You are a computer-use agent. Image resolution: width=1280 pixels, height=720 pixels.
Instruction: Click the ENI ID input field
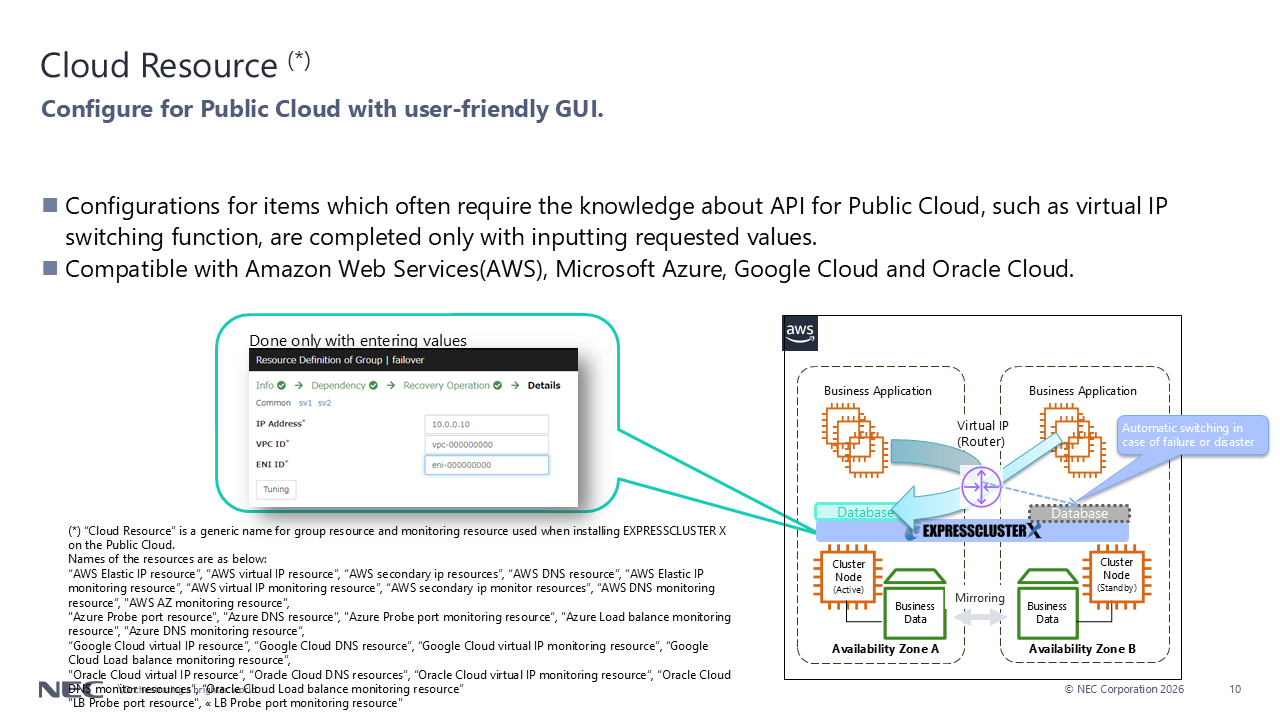[x=486, y=465]
